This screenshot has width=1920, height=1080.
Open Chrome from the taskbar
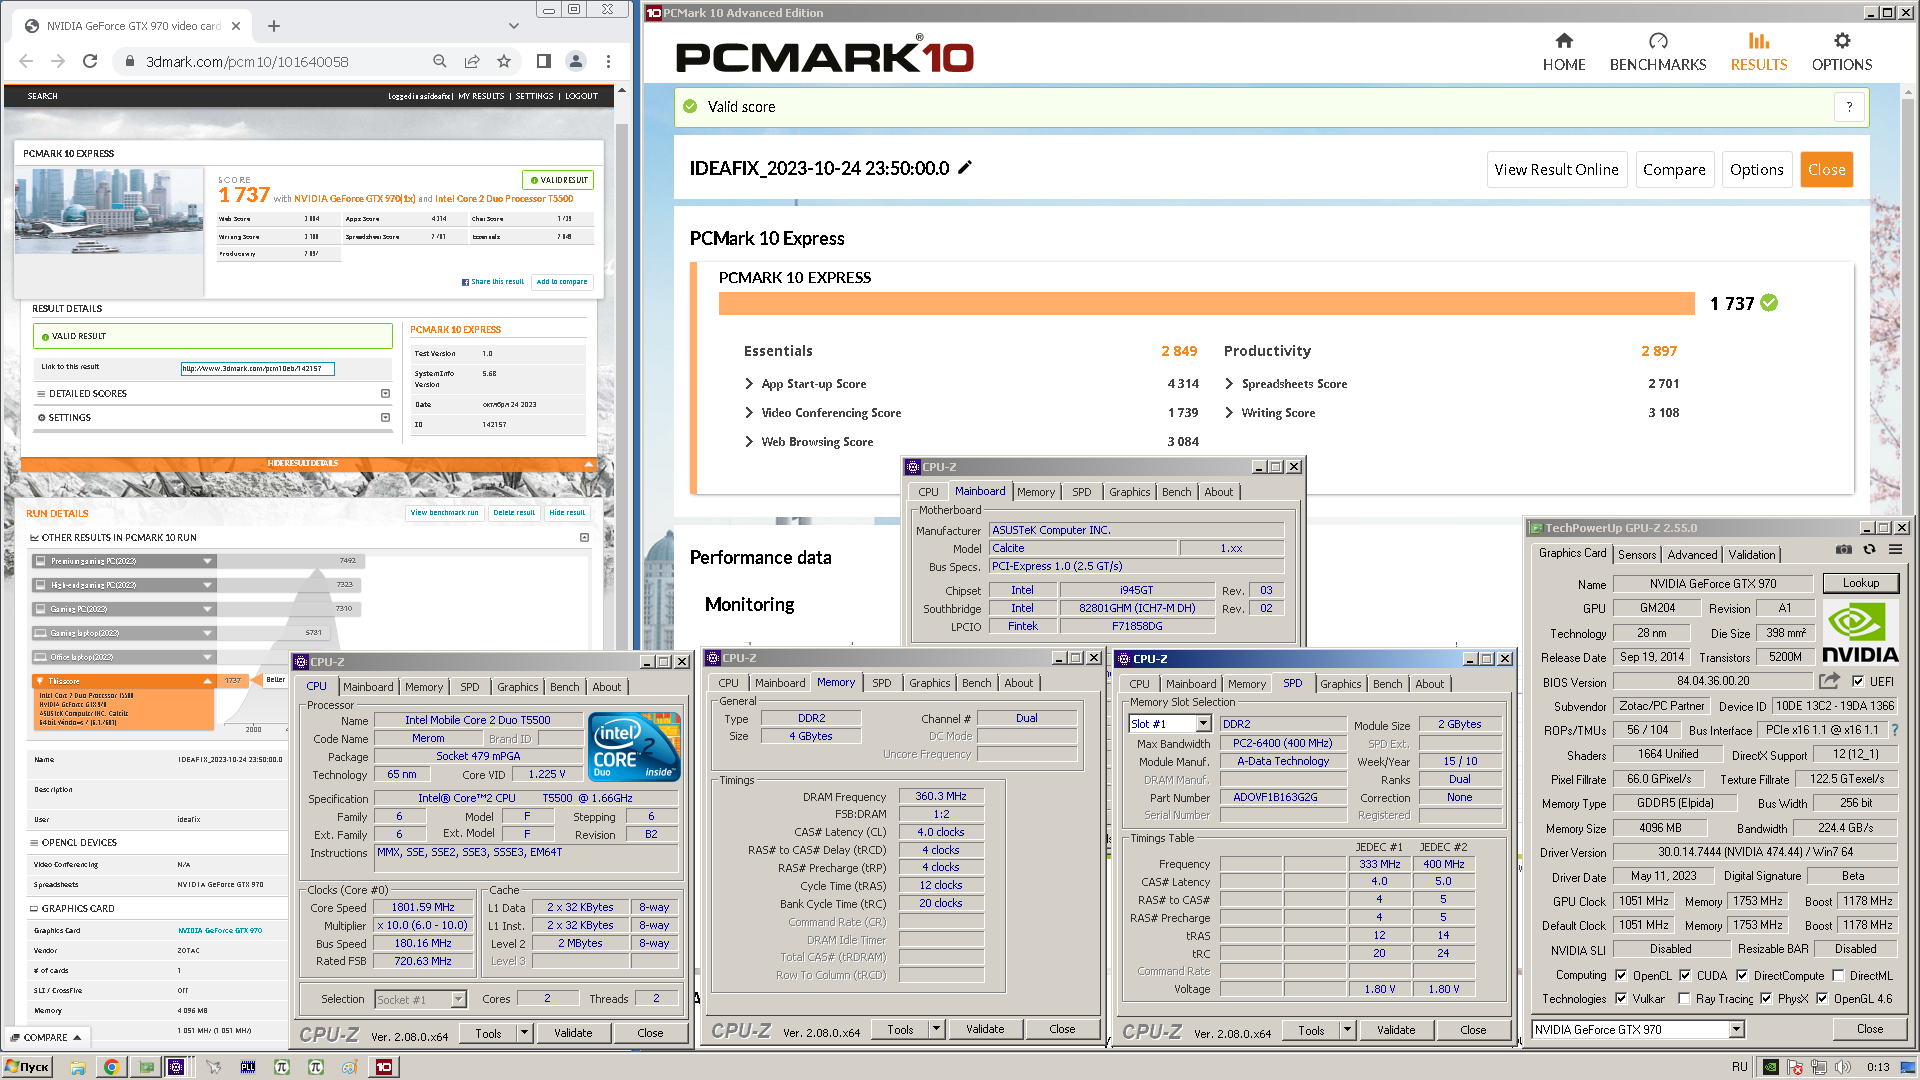pyautogui.click(x=111, y=1067)
